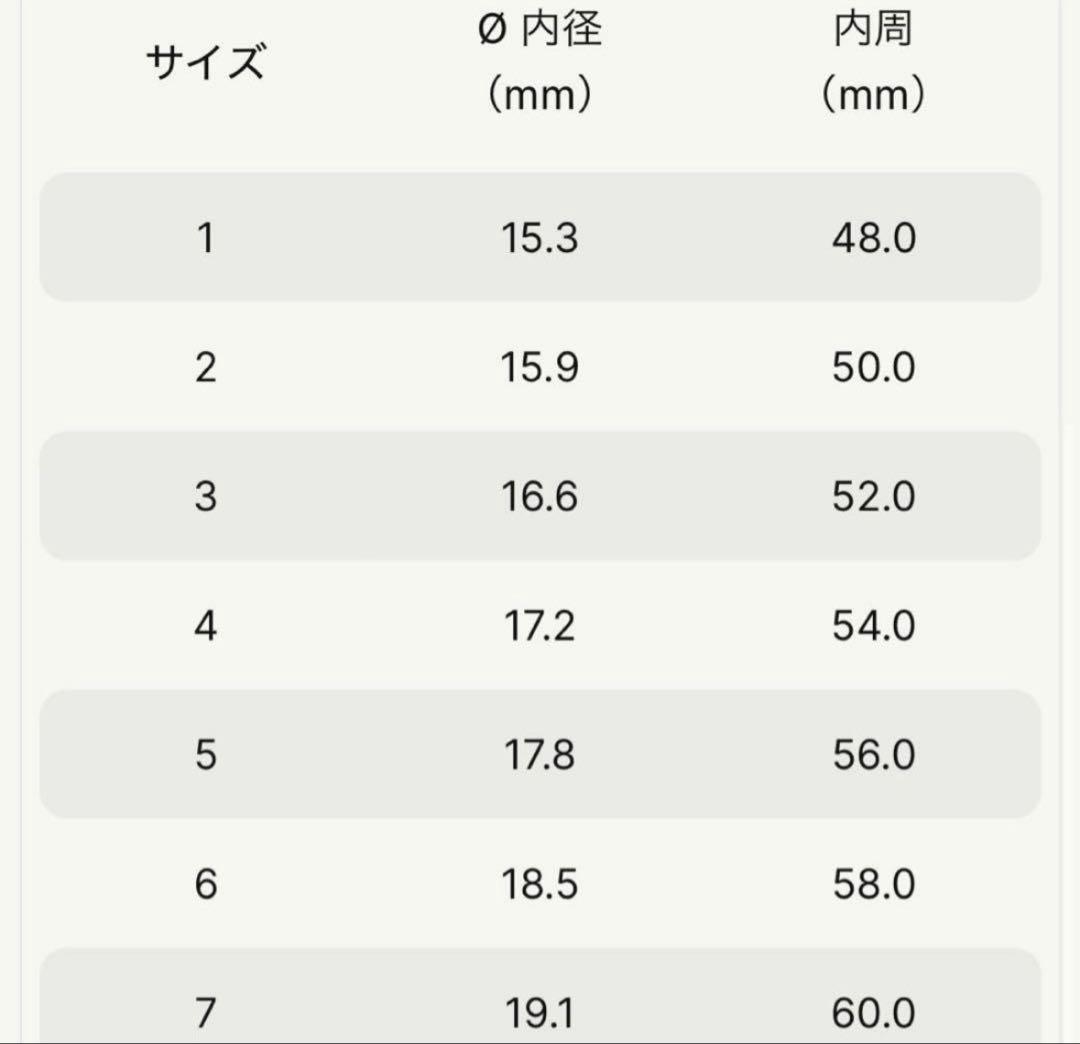Click the Ø 内径 (mm) column header
The height and width of the screenshot is (1044, 1080).
[x=540, y=64]
